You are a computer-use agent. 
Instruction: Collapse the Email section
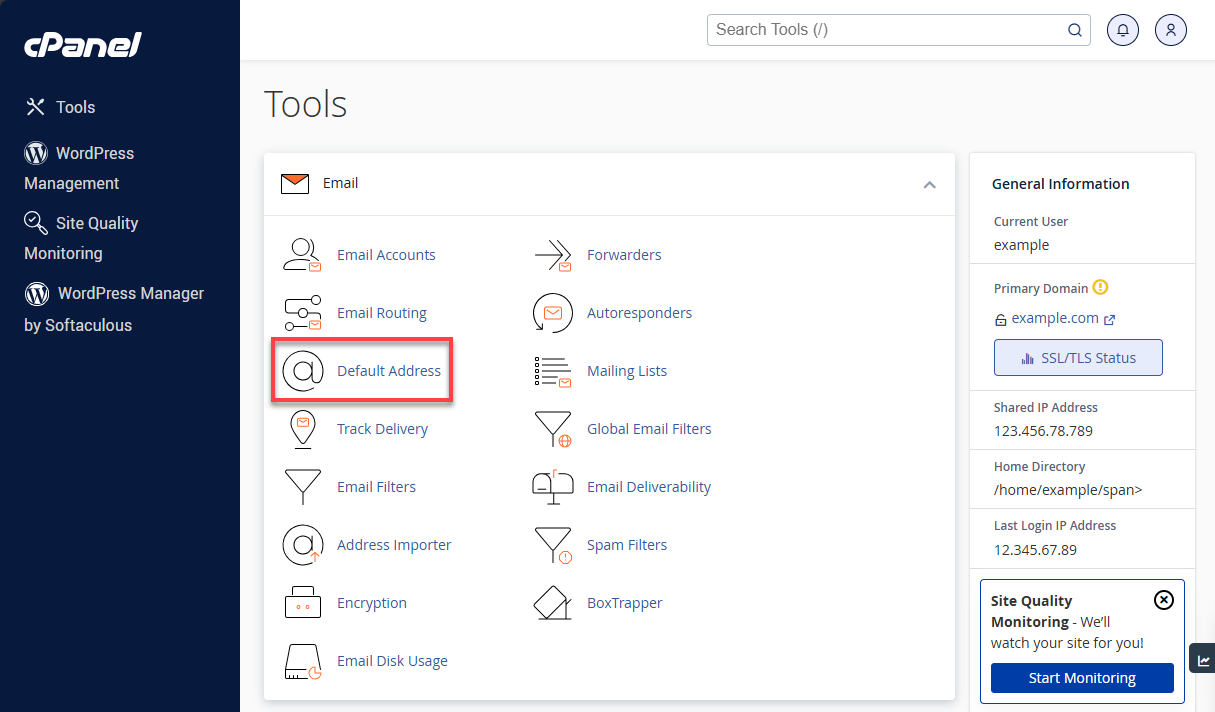[x=929, y=185]
